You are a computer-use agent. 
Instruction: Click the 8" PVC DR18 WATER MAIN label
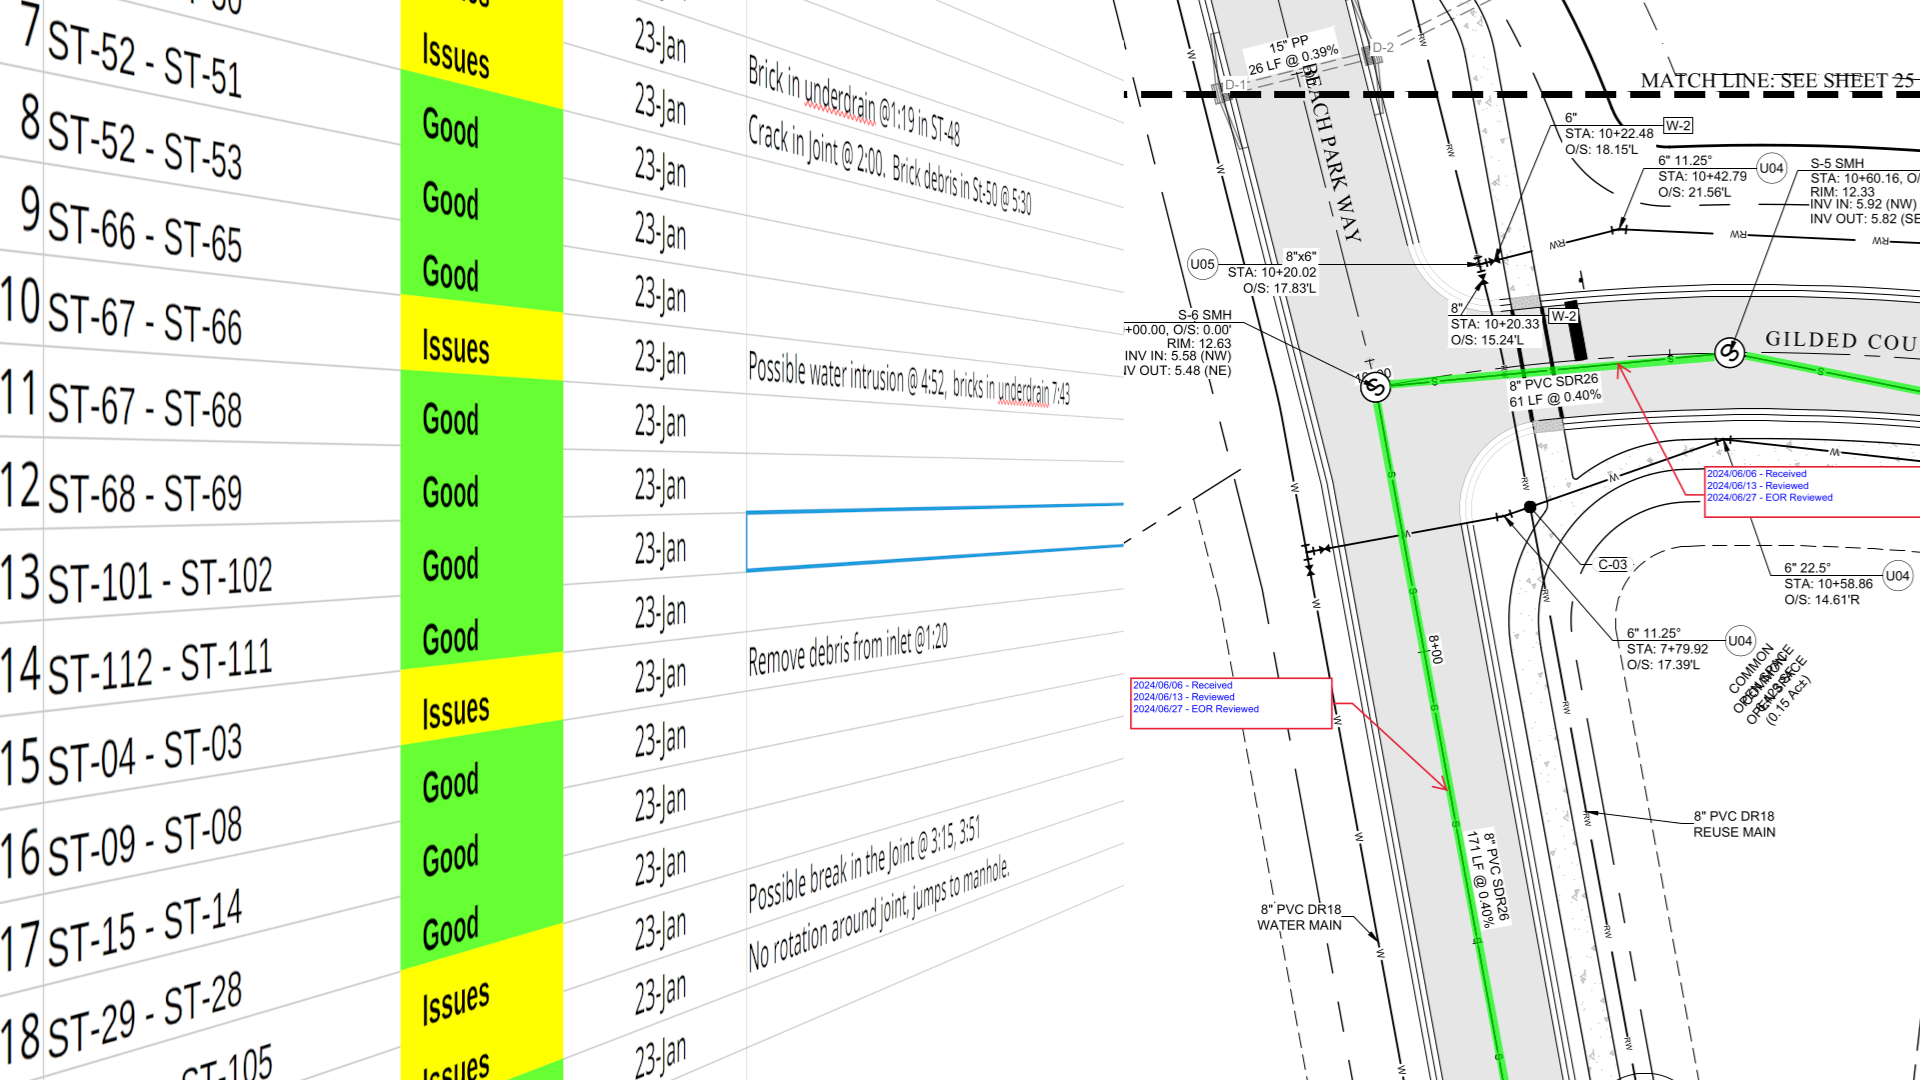pyautogui.click(x=1300, y=917)
